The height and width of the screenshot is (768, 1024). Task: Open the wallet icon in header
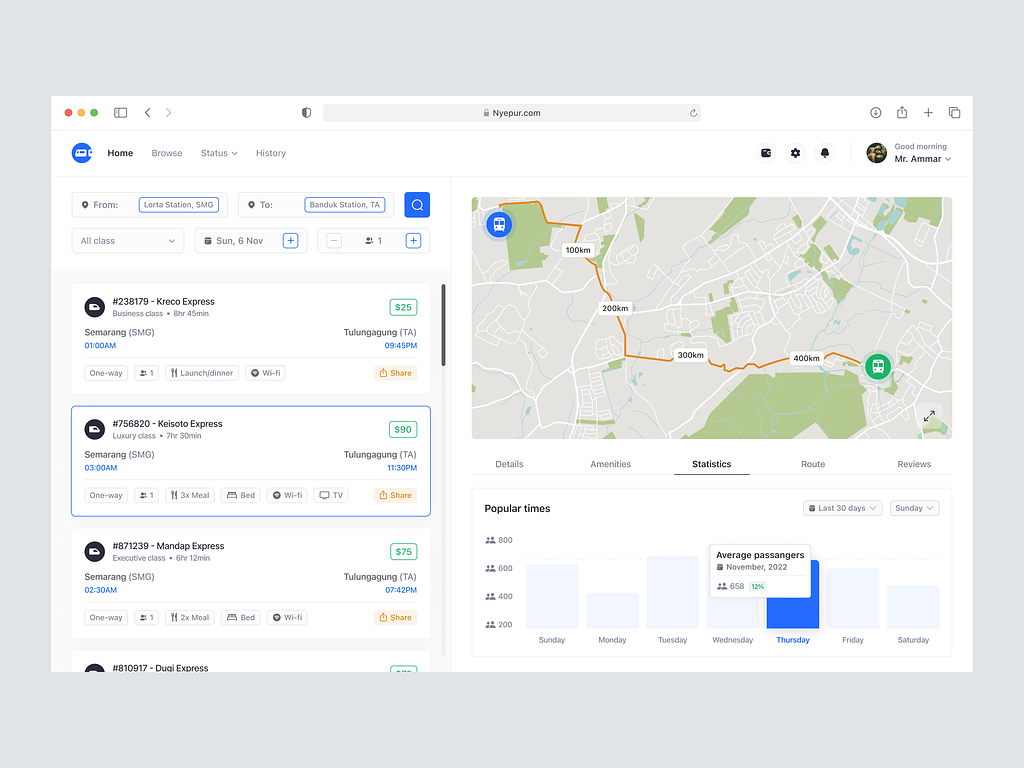(766, 153)
